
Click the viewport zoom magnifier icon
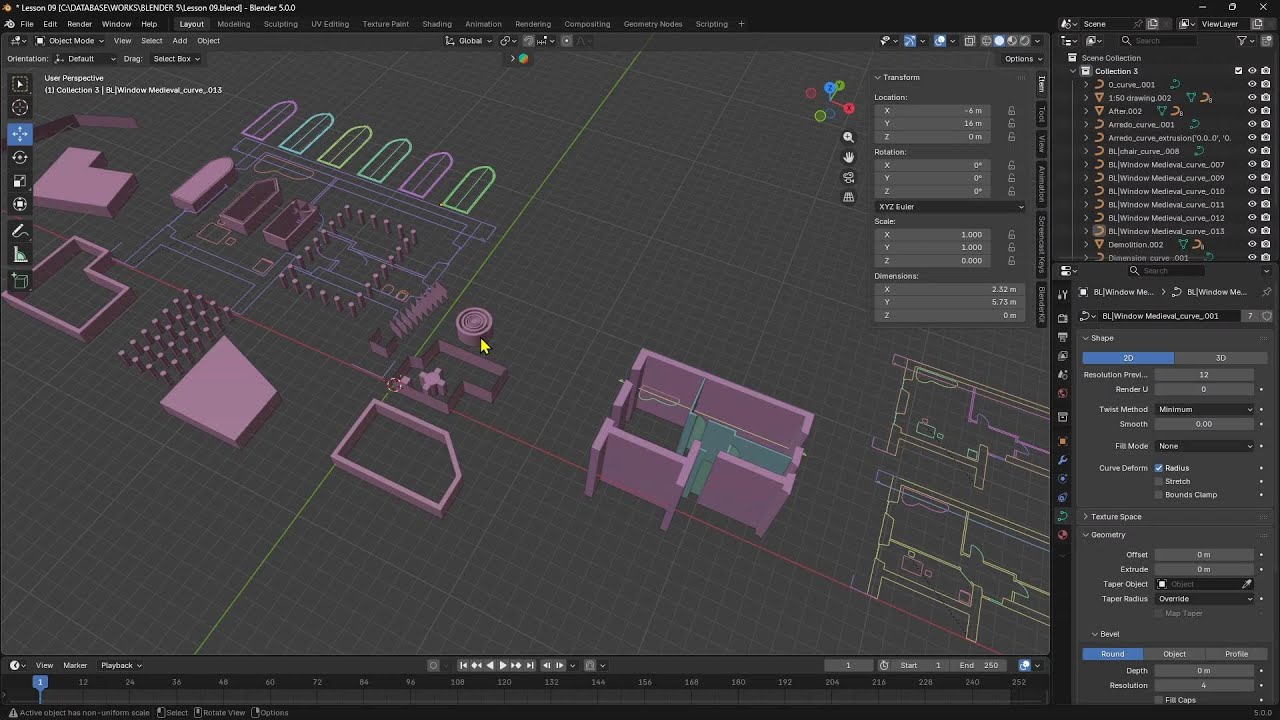pos(849,137)
